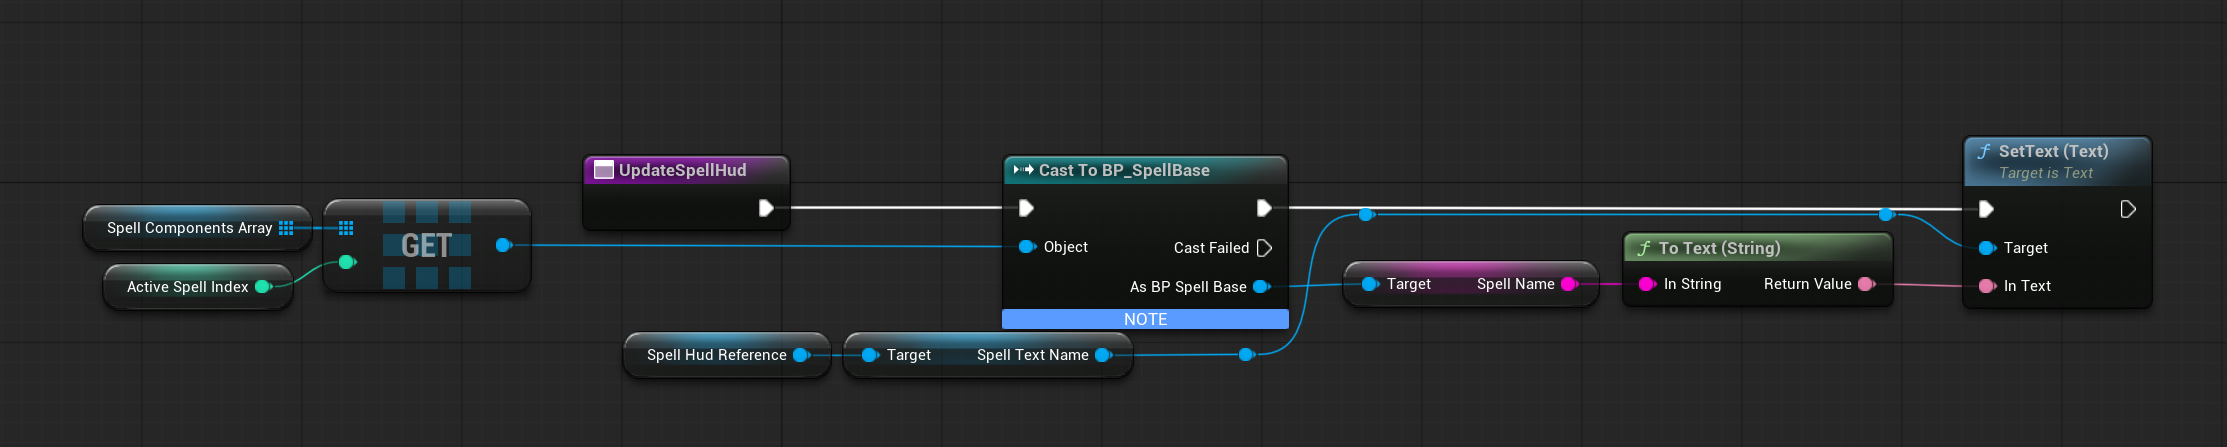Screen dimensions: 2227x447
Task: Click the UpdateSpellHud execution output pin
Action: pos(766,208)
